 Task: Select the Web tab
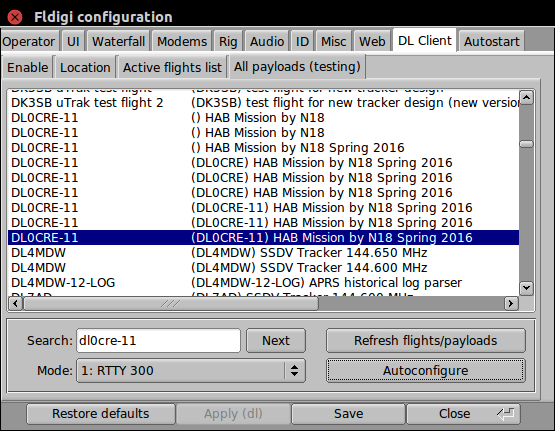pos(372,41)
